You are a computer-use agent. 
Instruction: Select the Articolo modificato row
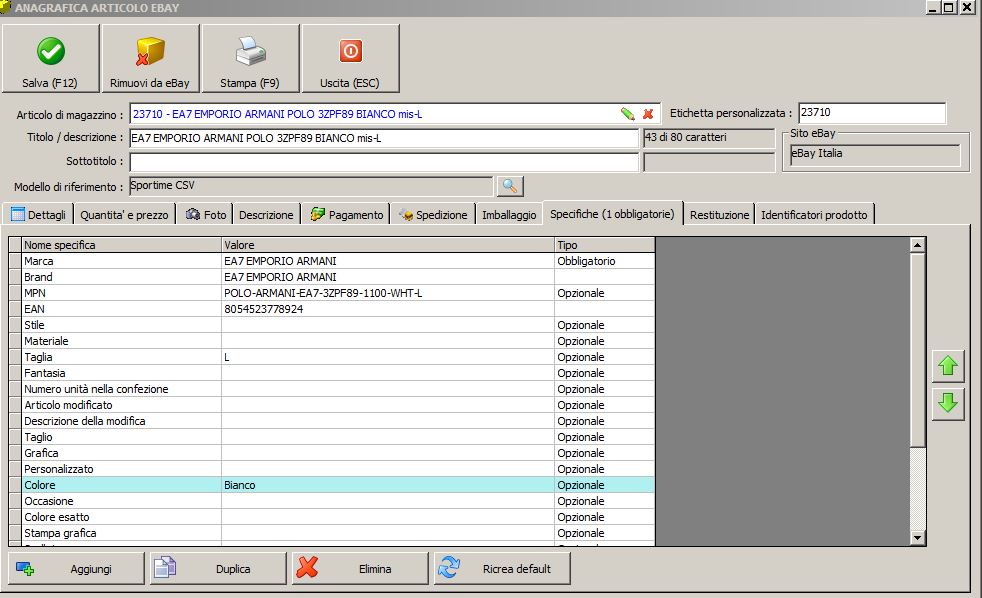[338, 405]
